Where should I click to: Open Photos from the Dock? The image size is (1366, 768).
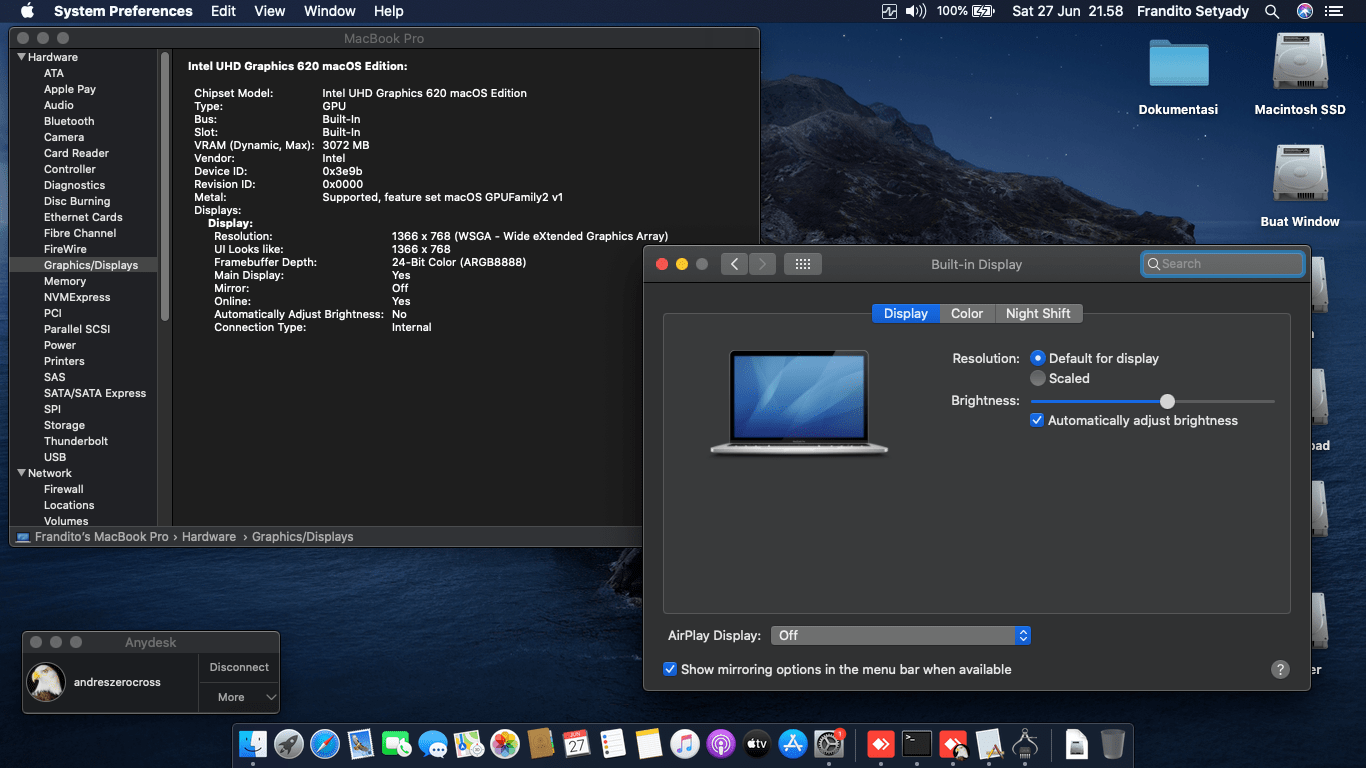(x=505, y=744)
